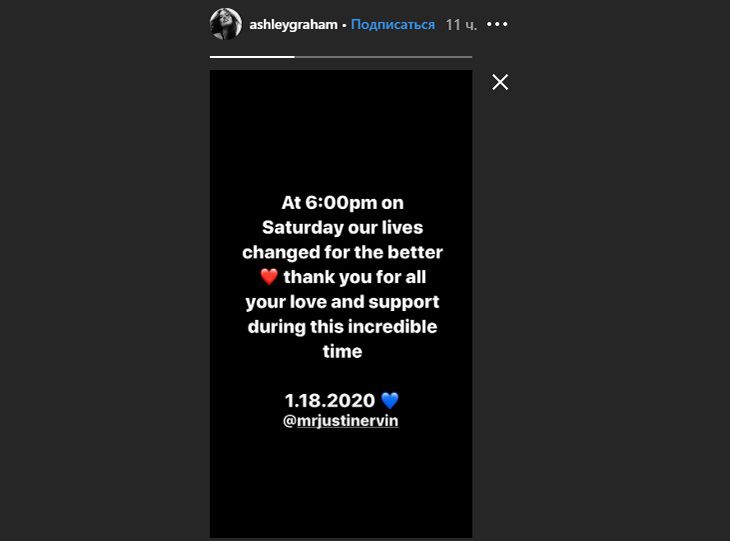Viewport: 730px width, 541px height.
Task: Click the Подписаться follow button
Action: click(393, 24)
